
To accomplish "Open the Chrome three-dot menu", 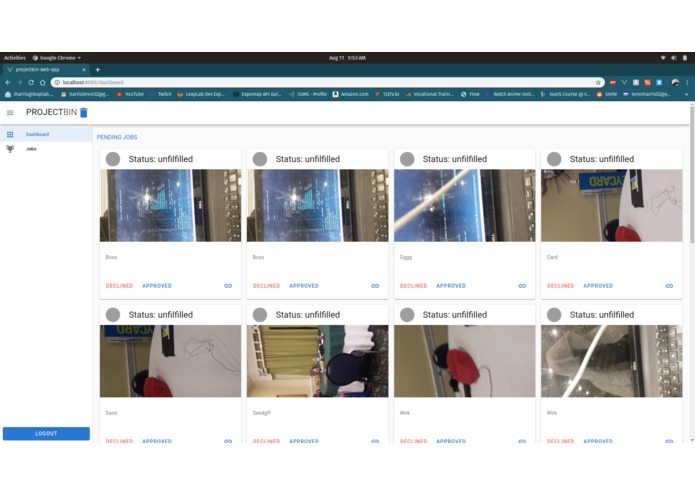I will (x=687, y=82).
